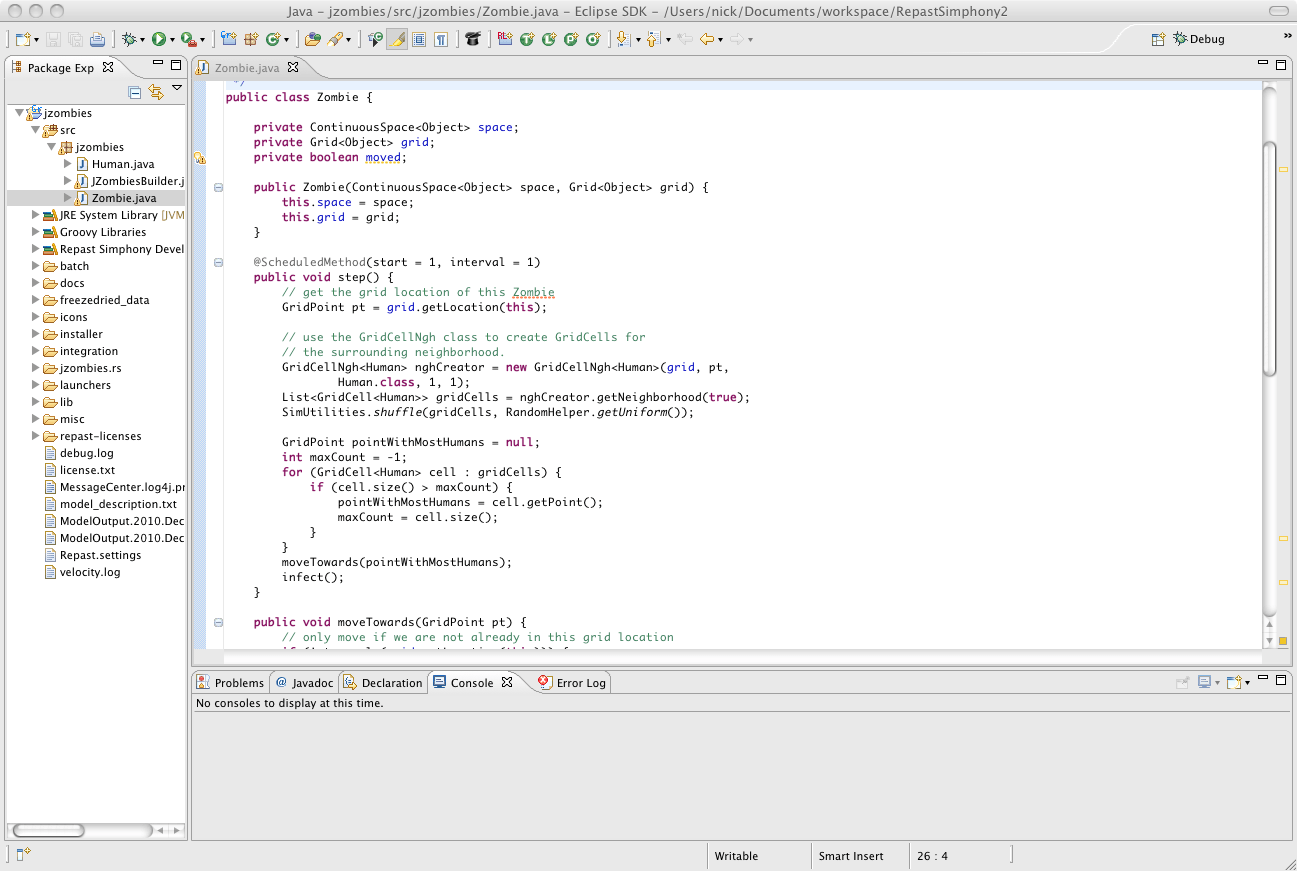Screen dimensions: 1297x871
Task: Click the Debug bug icon in toolbar
Action: (129, 39)
